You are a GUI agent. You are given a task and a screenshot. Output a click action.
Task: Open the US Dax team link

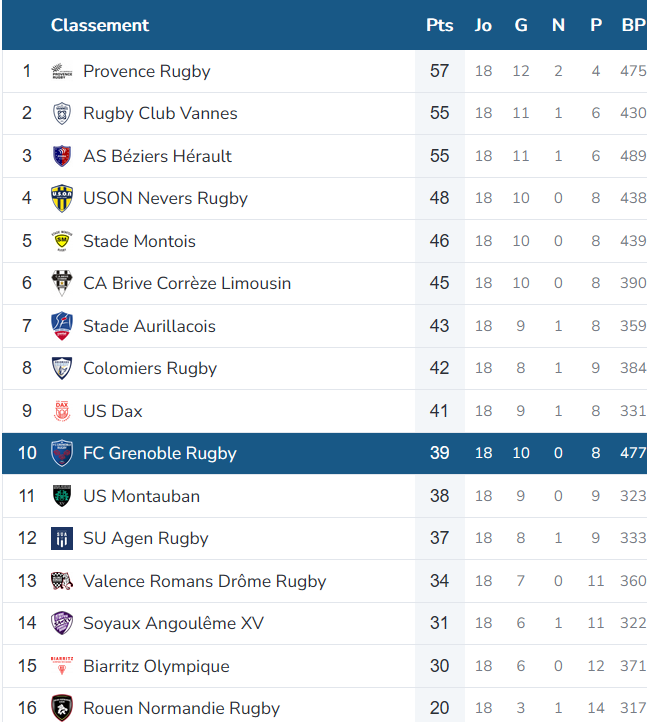(x=113, y=411)
